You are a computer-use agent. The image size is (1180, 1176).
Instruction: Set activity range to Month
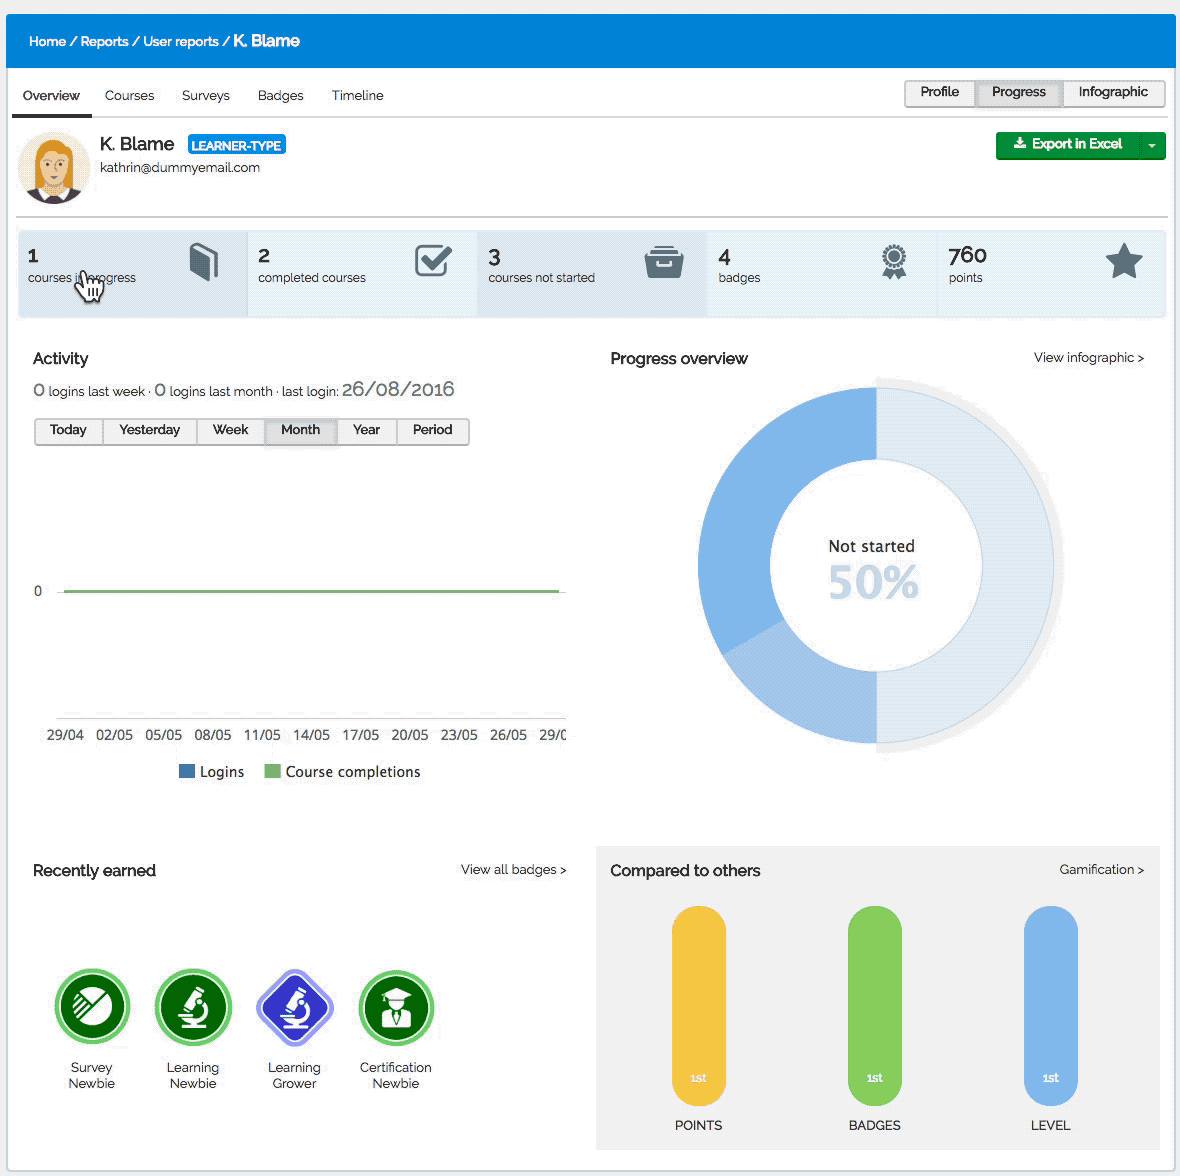pos(300,431)
